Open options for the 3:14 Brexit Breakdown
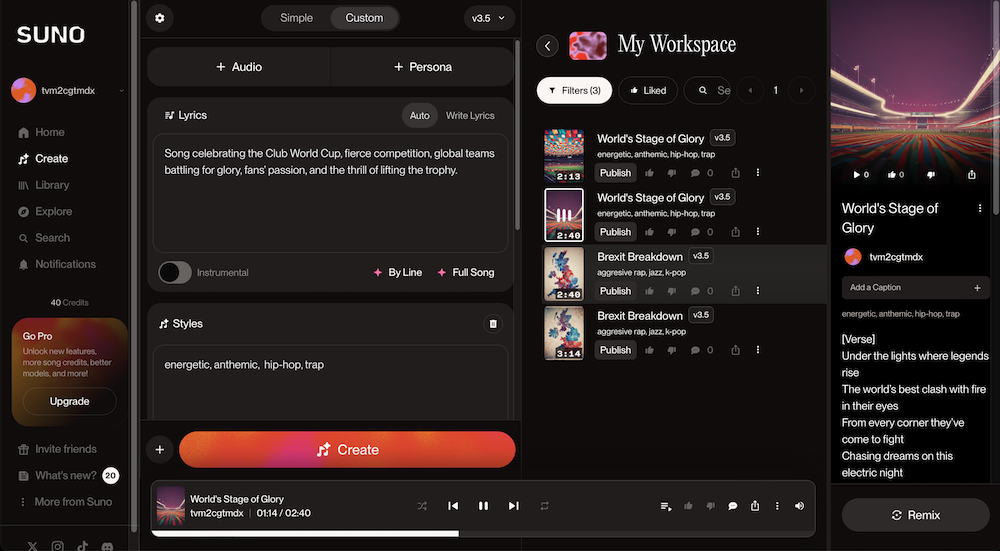Screen dimensions: 1000x551 tap(758, 350)
